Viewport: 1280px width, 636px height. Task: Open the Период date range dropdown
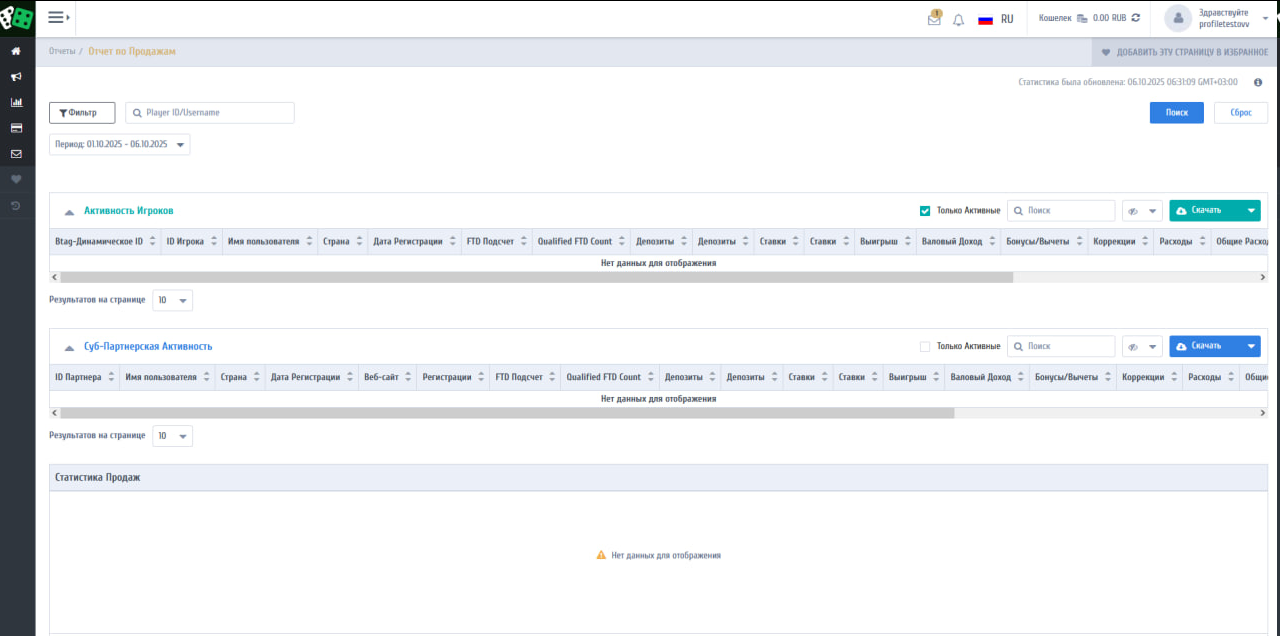tap(119, 144)
